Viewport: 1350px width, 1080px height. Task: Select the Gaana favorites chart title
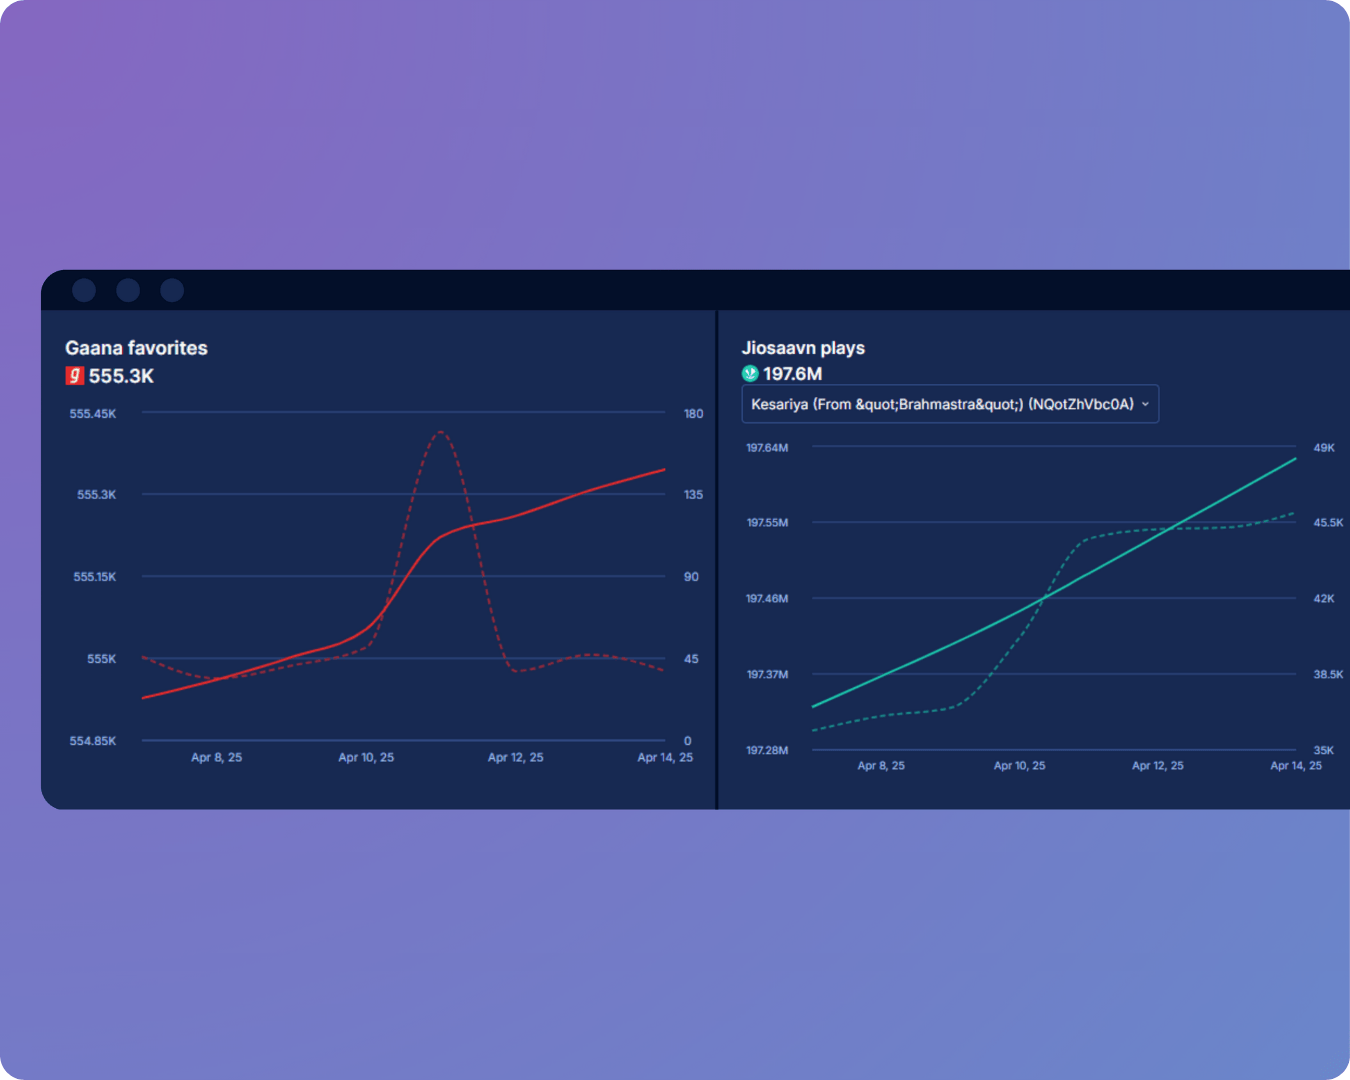click(x=136, y=348)
